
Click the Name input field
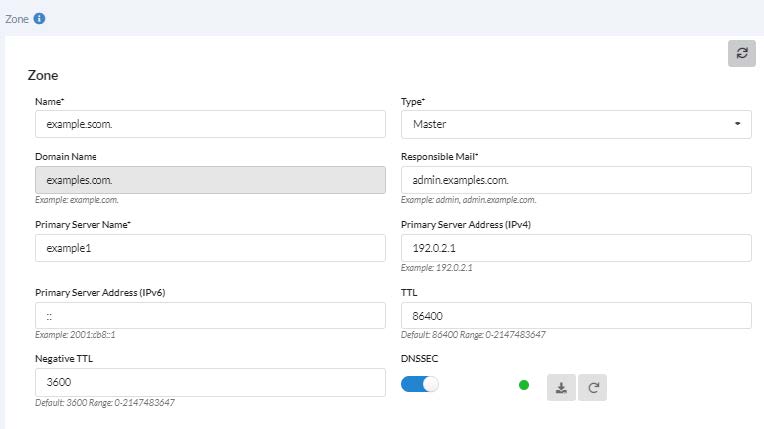click(210, 124)
